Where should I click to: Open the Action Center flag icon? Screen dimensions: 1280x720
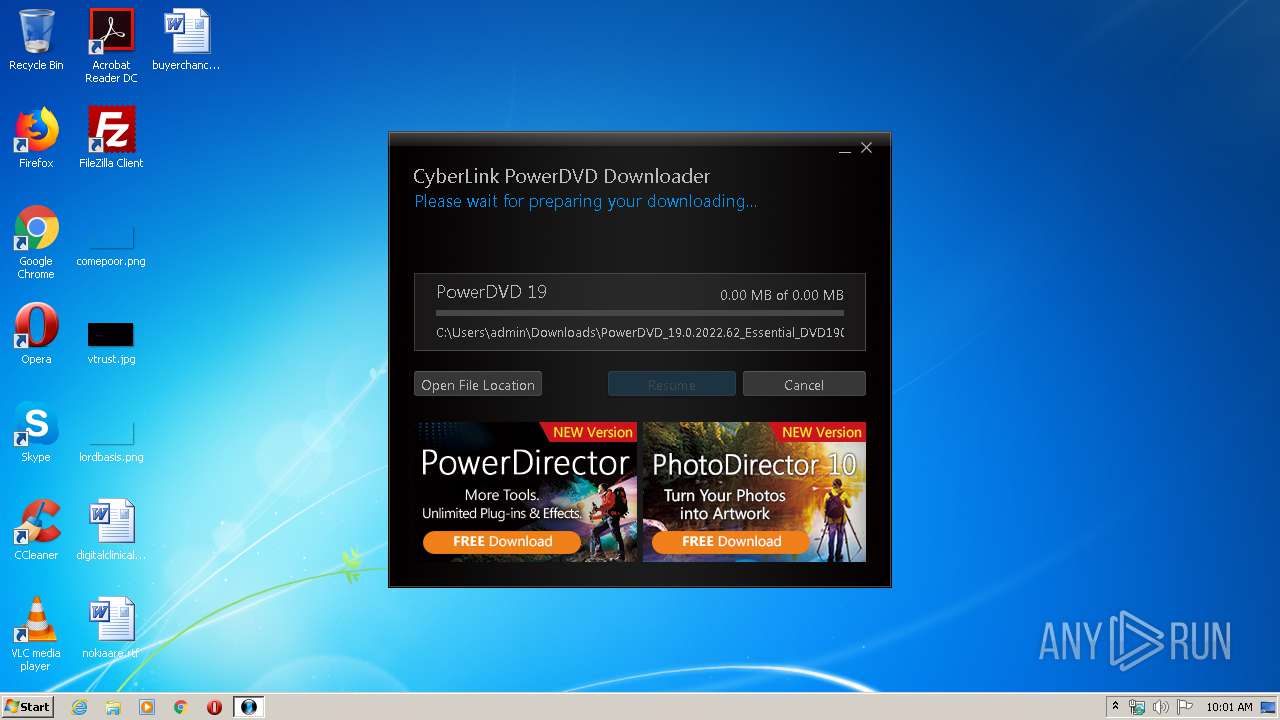(x=1185, y=707)
